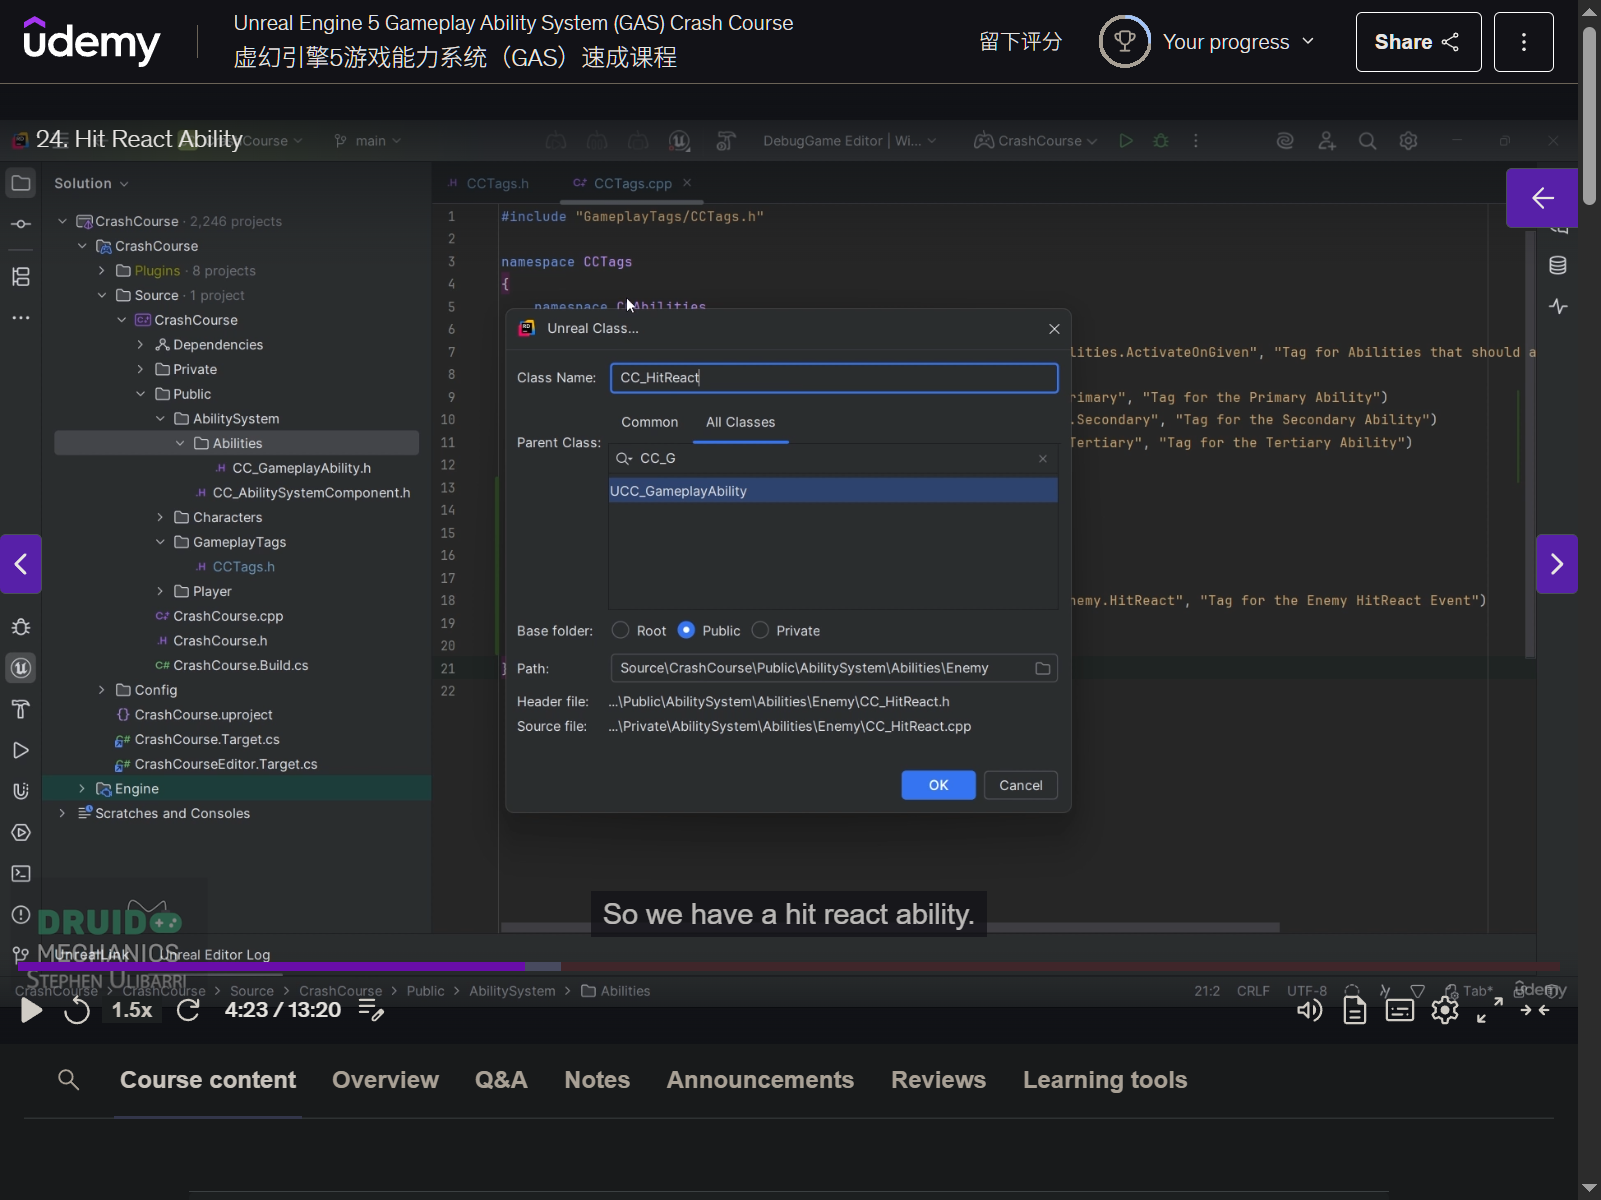Close the CCTags.cpp editor tab
The height and width of the screenshot is (1200, 1601).
coord(687,183)
